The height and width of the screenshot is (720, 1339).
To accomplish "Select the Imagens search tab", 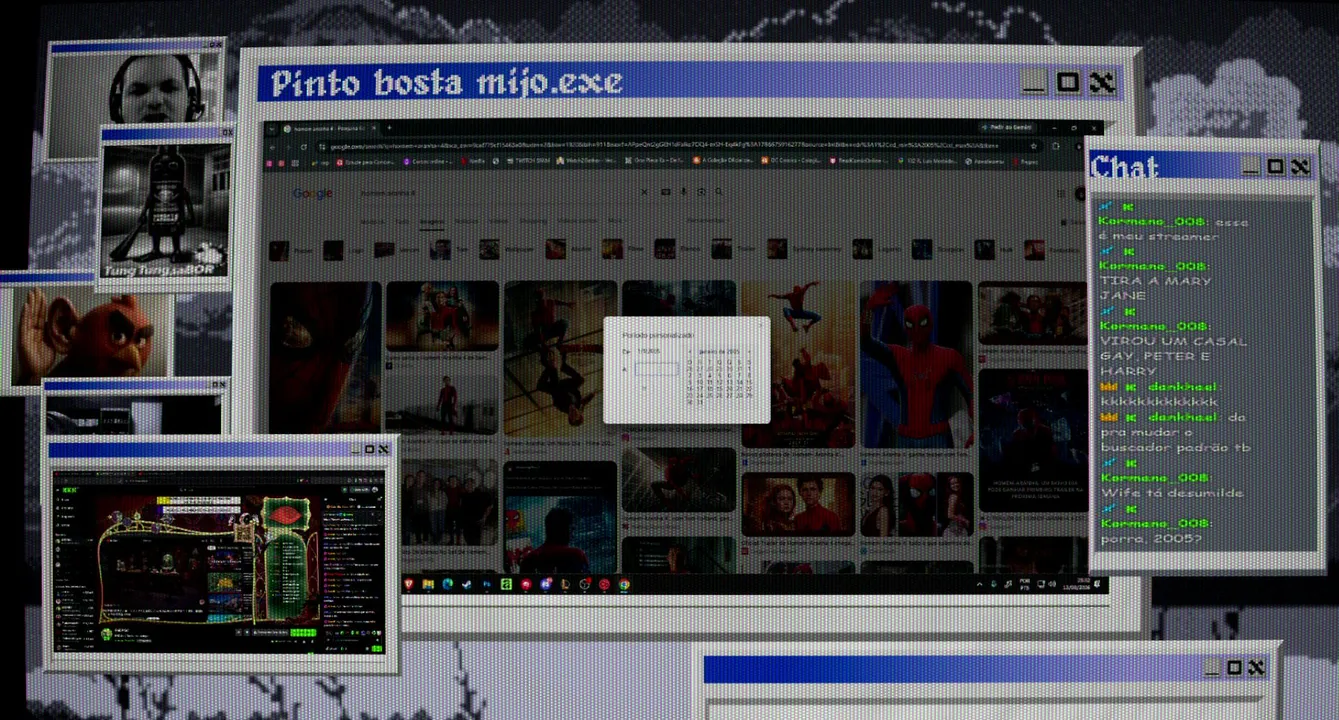I will coord(431,221).
